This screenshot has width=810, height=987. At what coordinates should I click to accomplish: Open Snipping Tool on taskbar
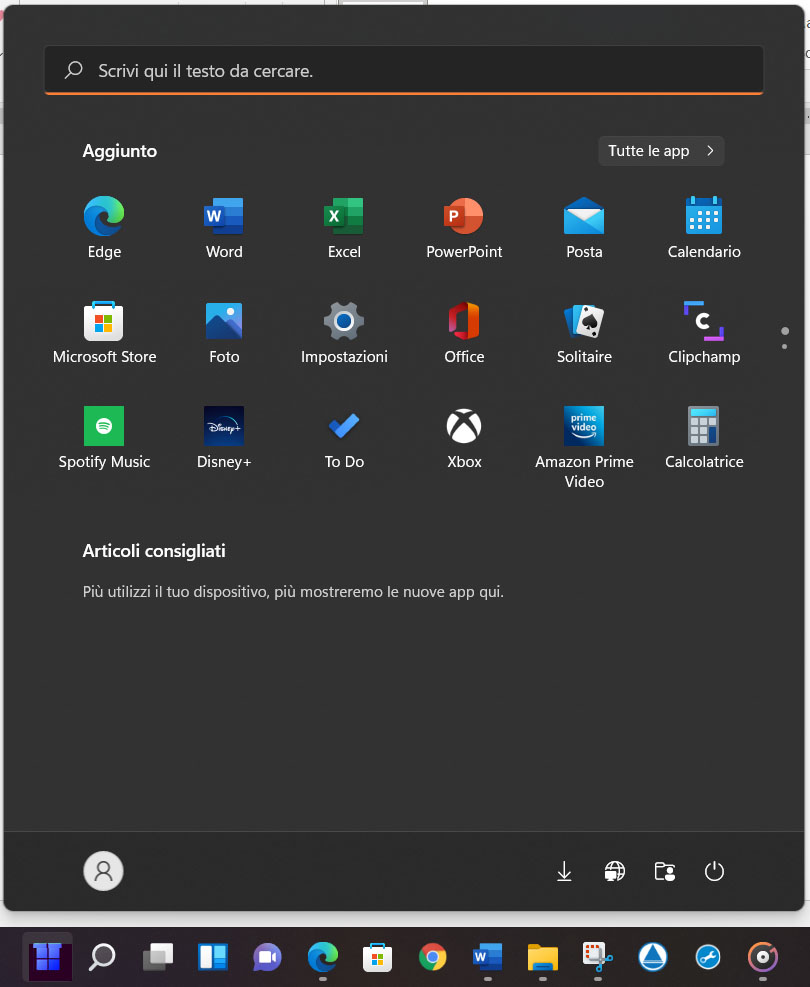pos(597,957)
